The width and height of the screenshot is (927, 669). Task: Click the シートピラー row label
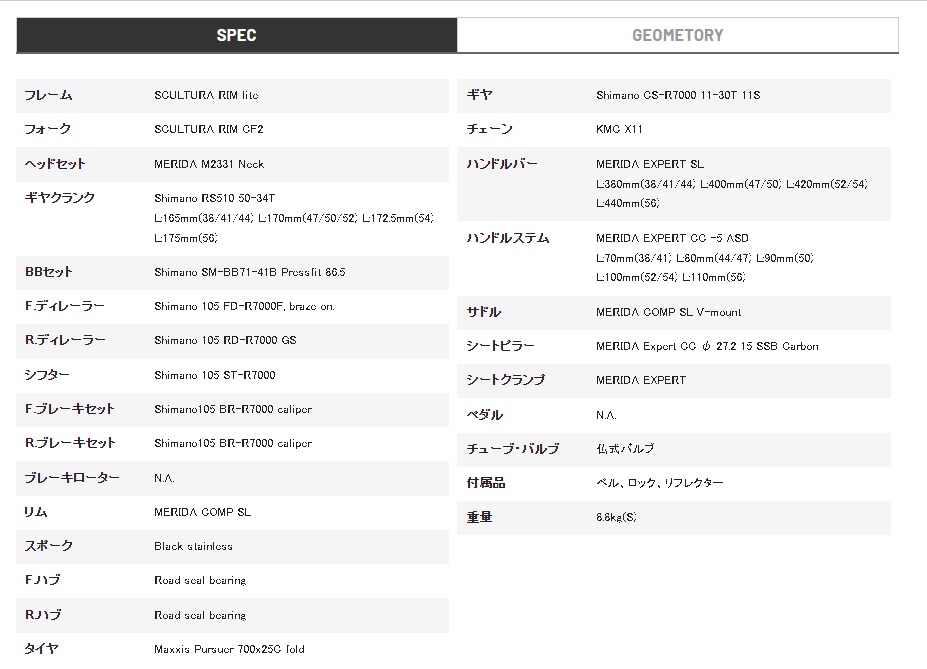(500, 346)
